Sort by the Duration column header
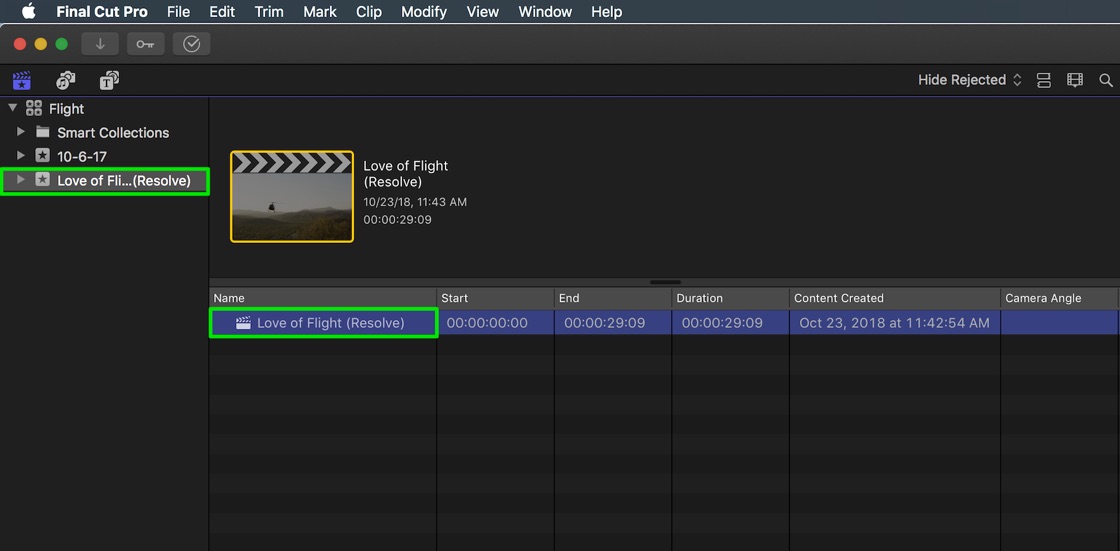Image resolution: width=1120 pixels, height=551 pixels. (731, 298)
